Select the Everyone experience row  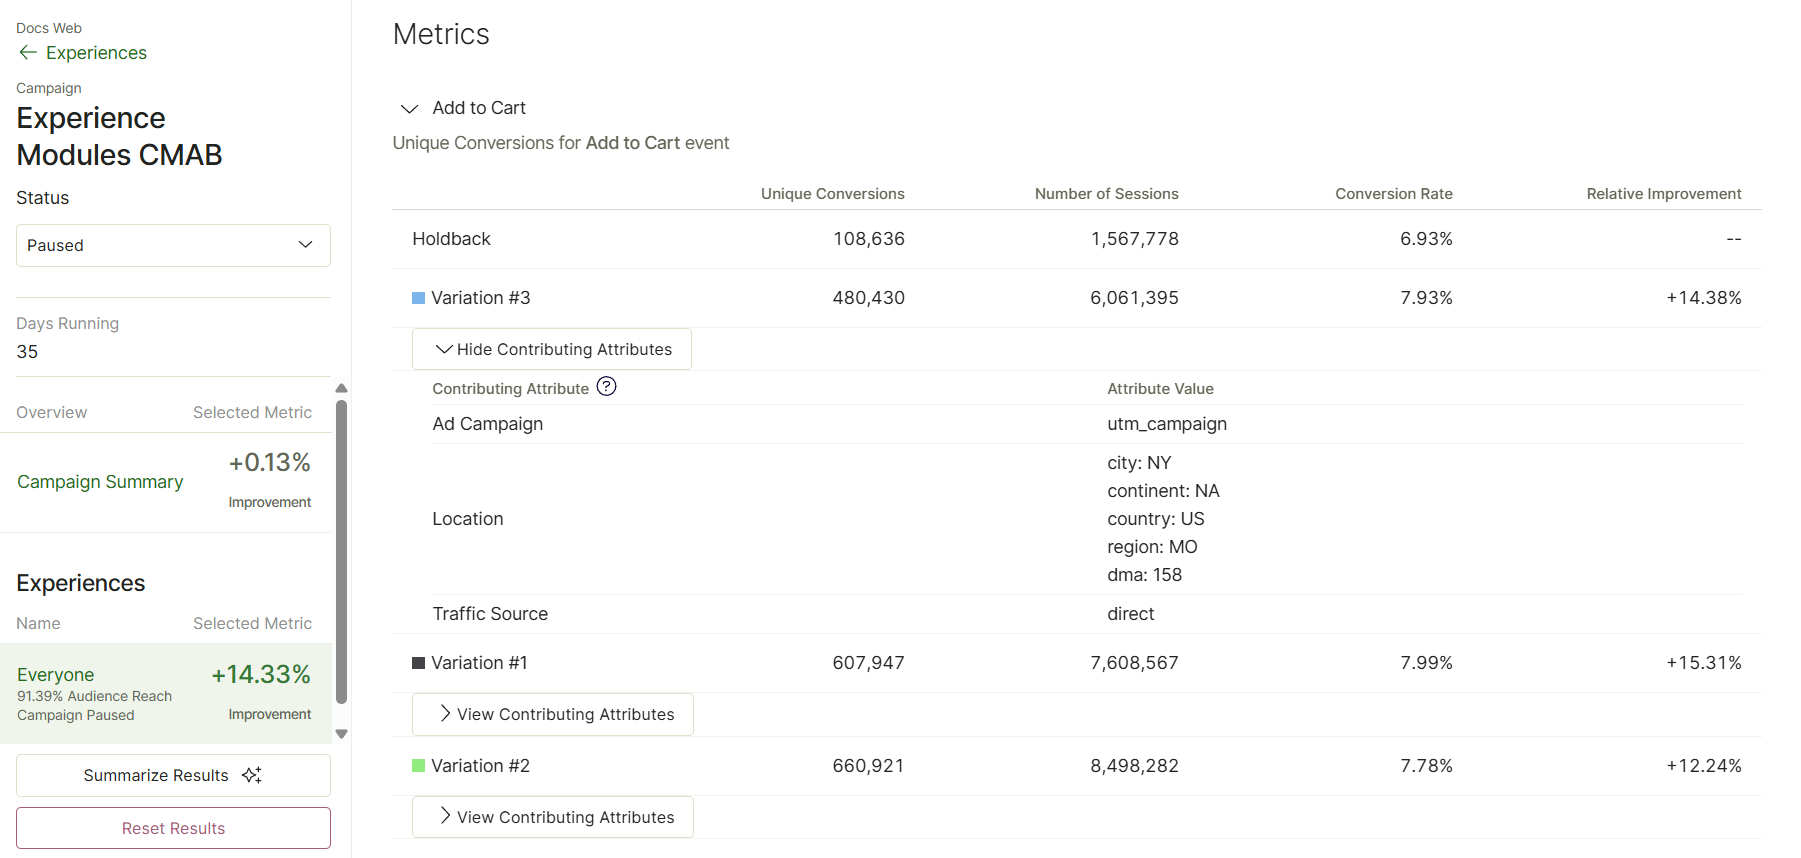point(166,694)
